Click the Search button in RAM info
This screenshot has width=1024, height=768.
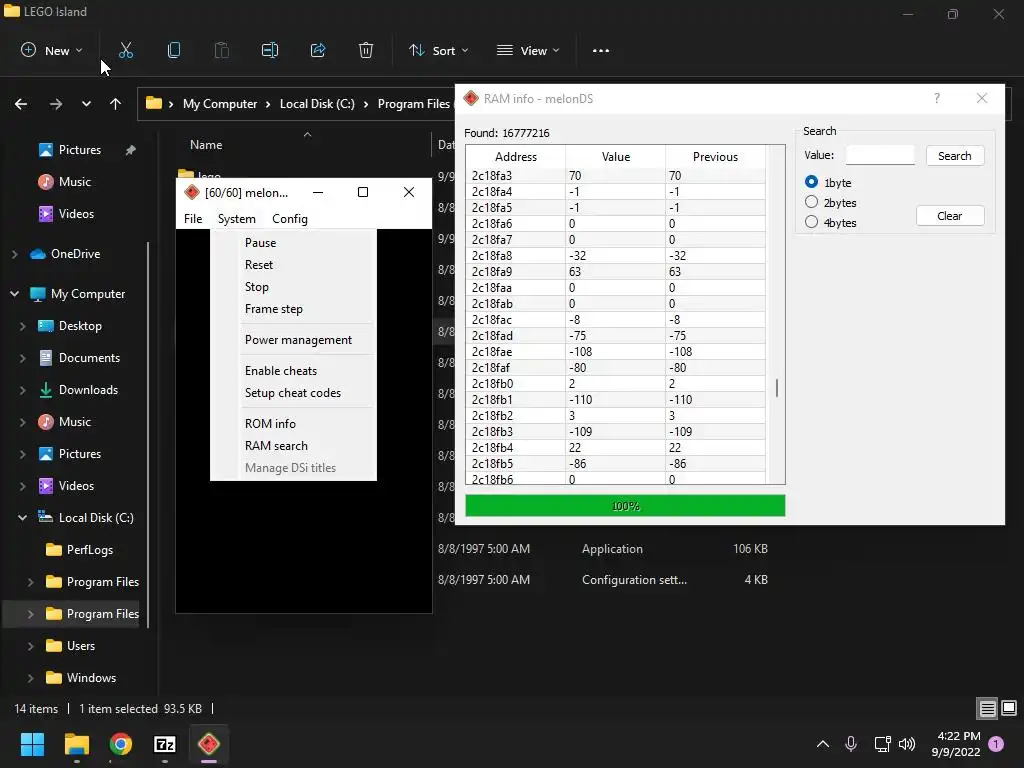pyautogui.click(x=955, y=156)
